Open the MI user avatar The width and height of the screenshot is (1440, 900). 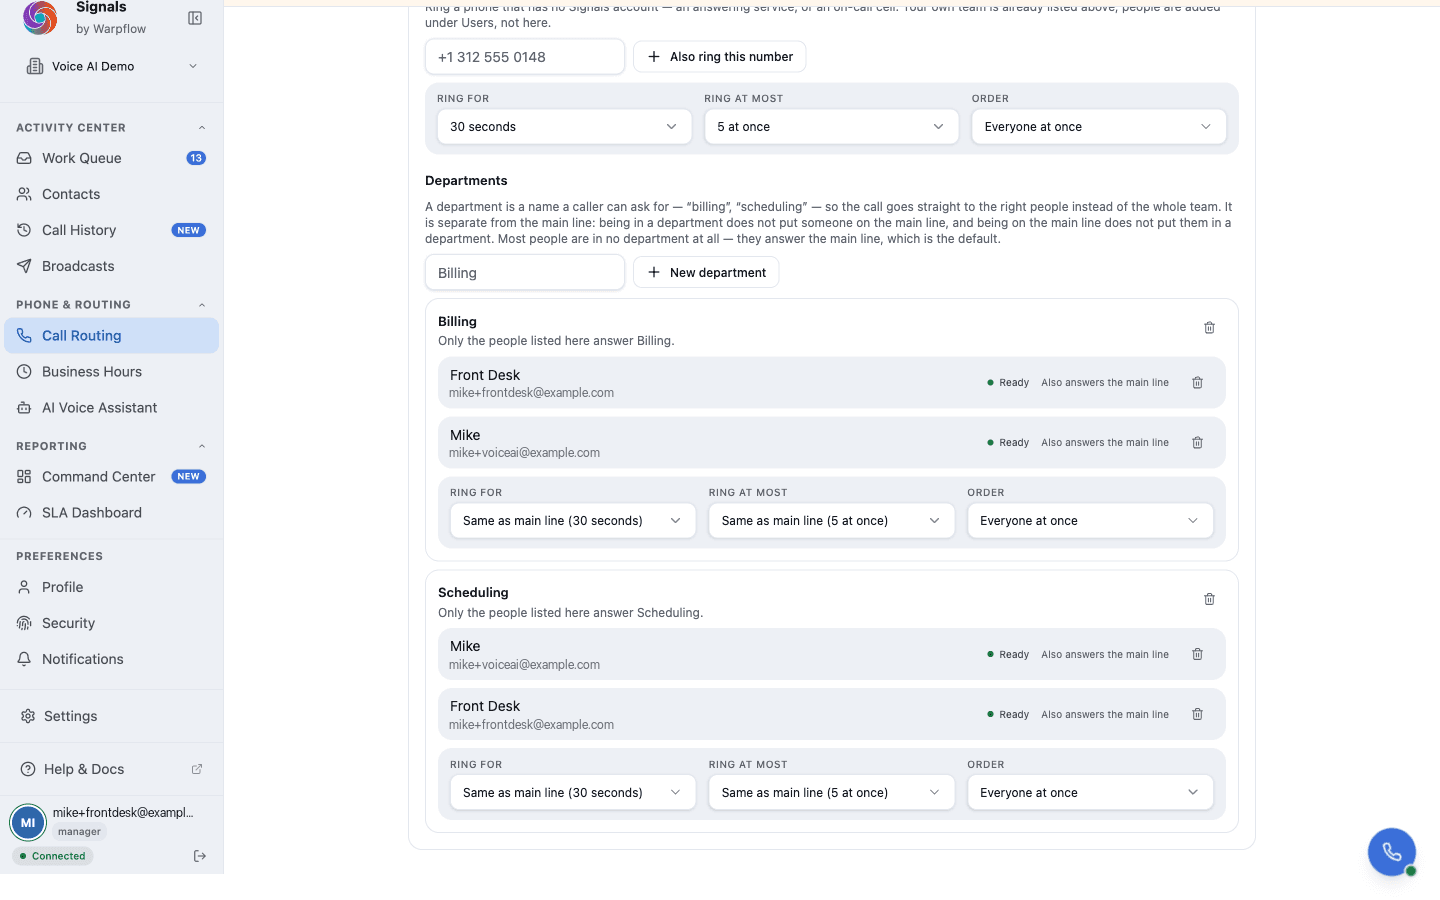[28, 823]
